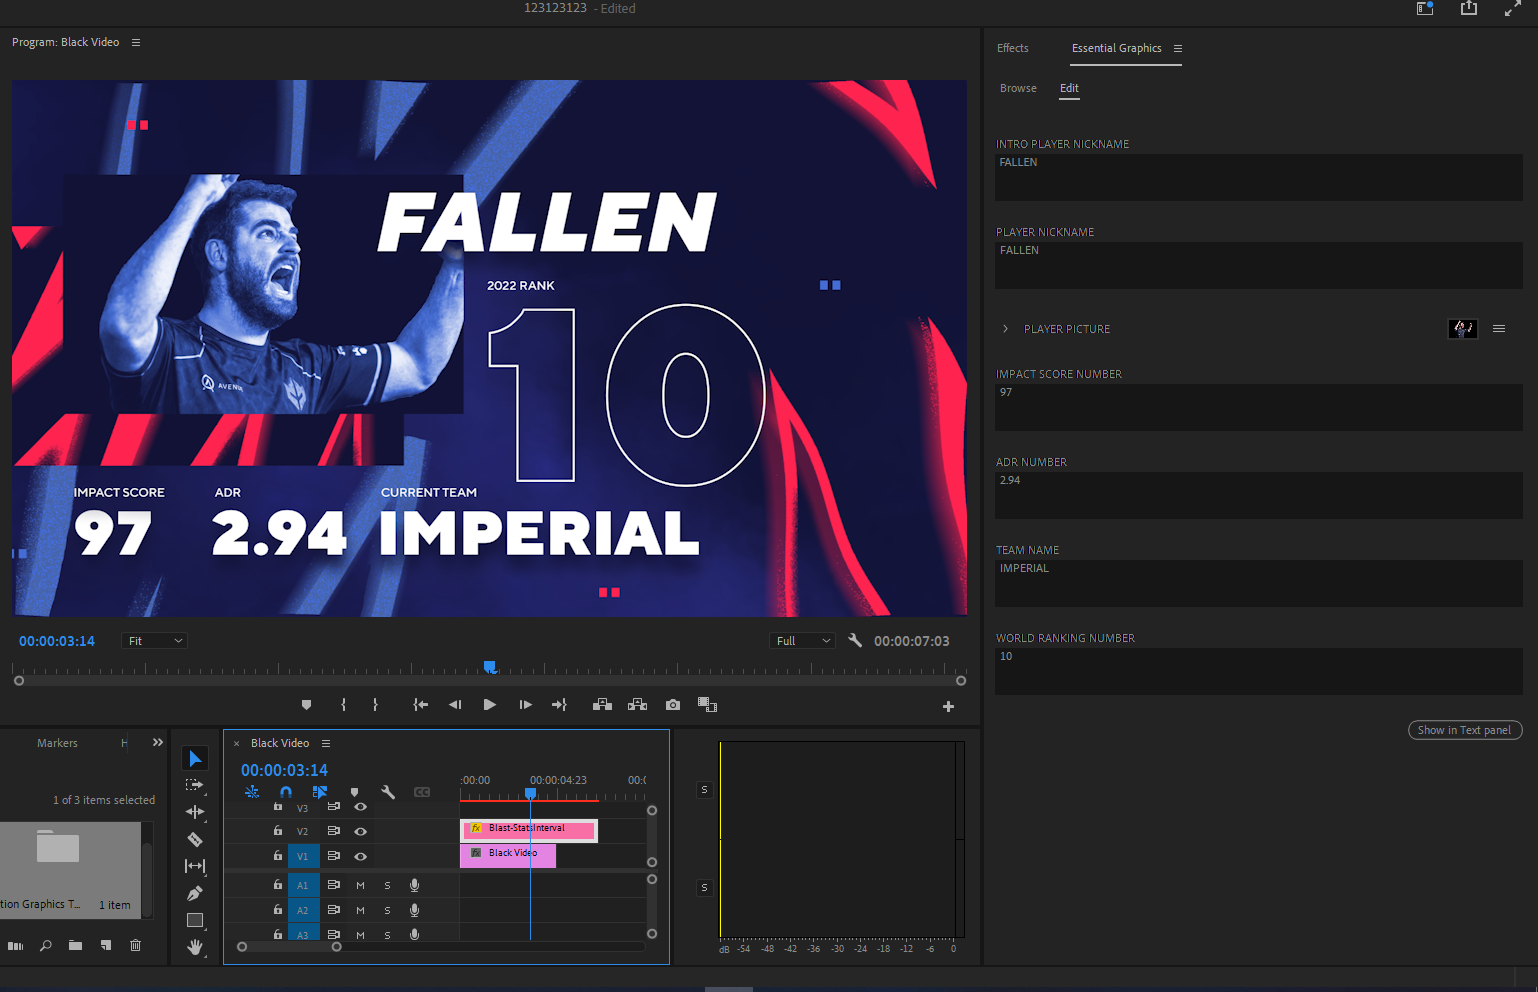The image size is (1538, 992).
Task: Open Program monitor panel menu
Action: 136,42
